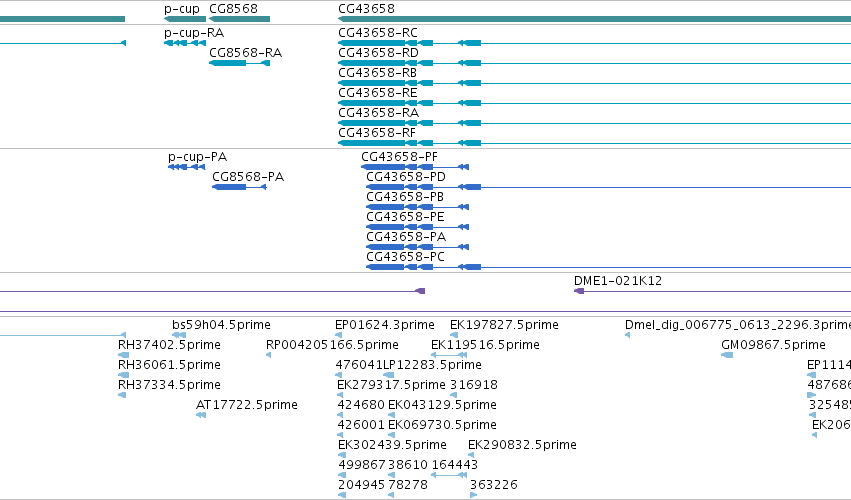This screenshot has width=851, height=500.
Task: Select protein CG43658-PE
Action: (405, 217)
